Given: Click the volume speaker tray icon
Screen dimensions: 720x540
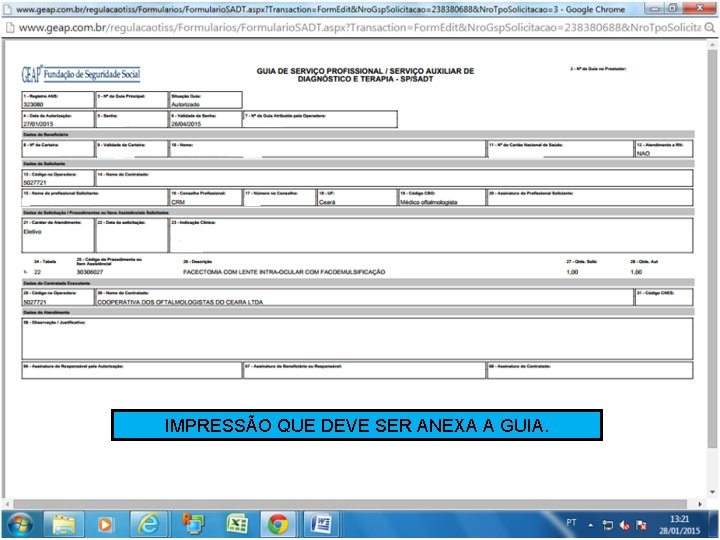Looking at the screenshot, I should pyautogui.click(x=624, y=525).
